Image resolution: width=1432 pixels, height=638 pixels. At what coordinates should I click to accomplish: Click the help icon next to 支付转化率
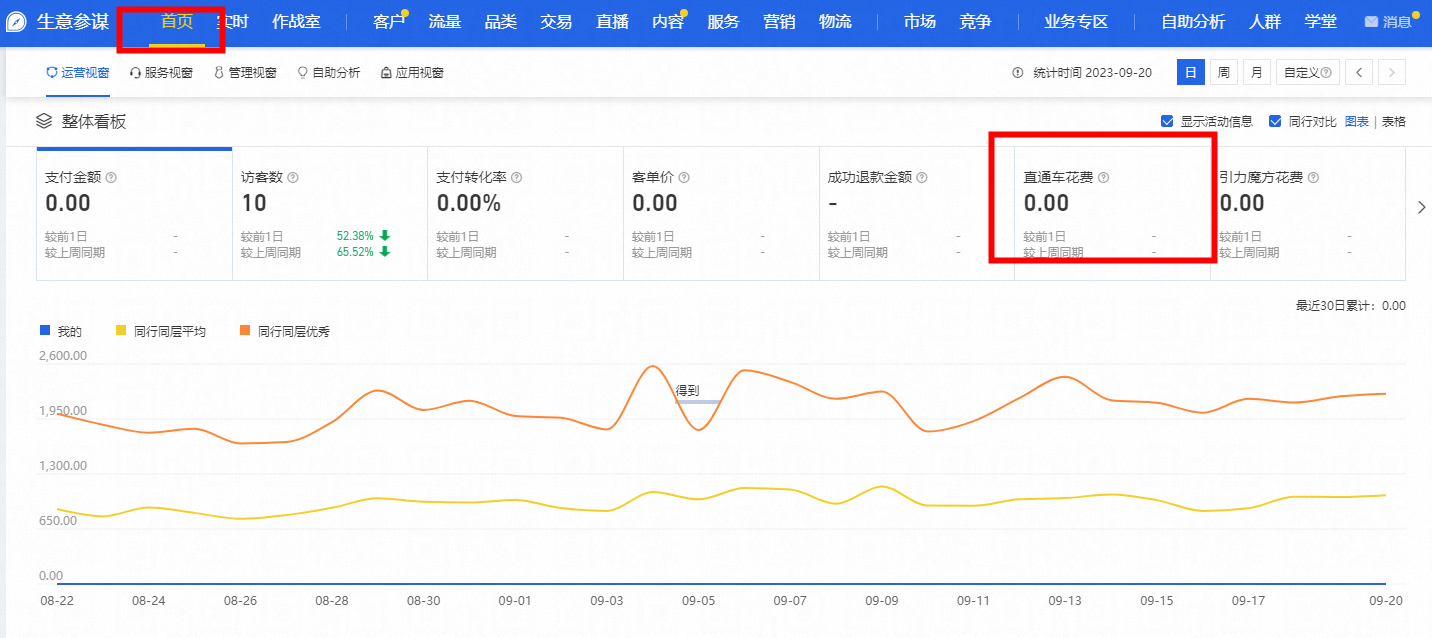(x=517, y=177)
